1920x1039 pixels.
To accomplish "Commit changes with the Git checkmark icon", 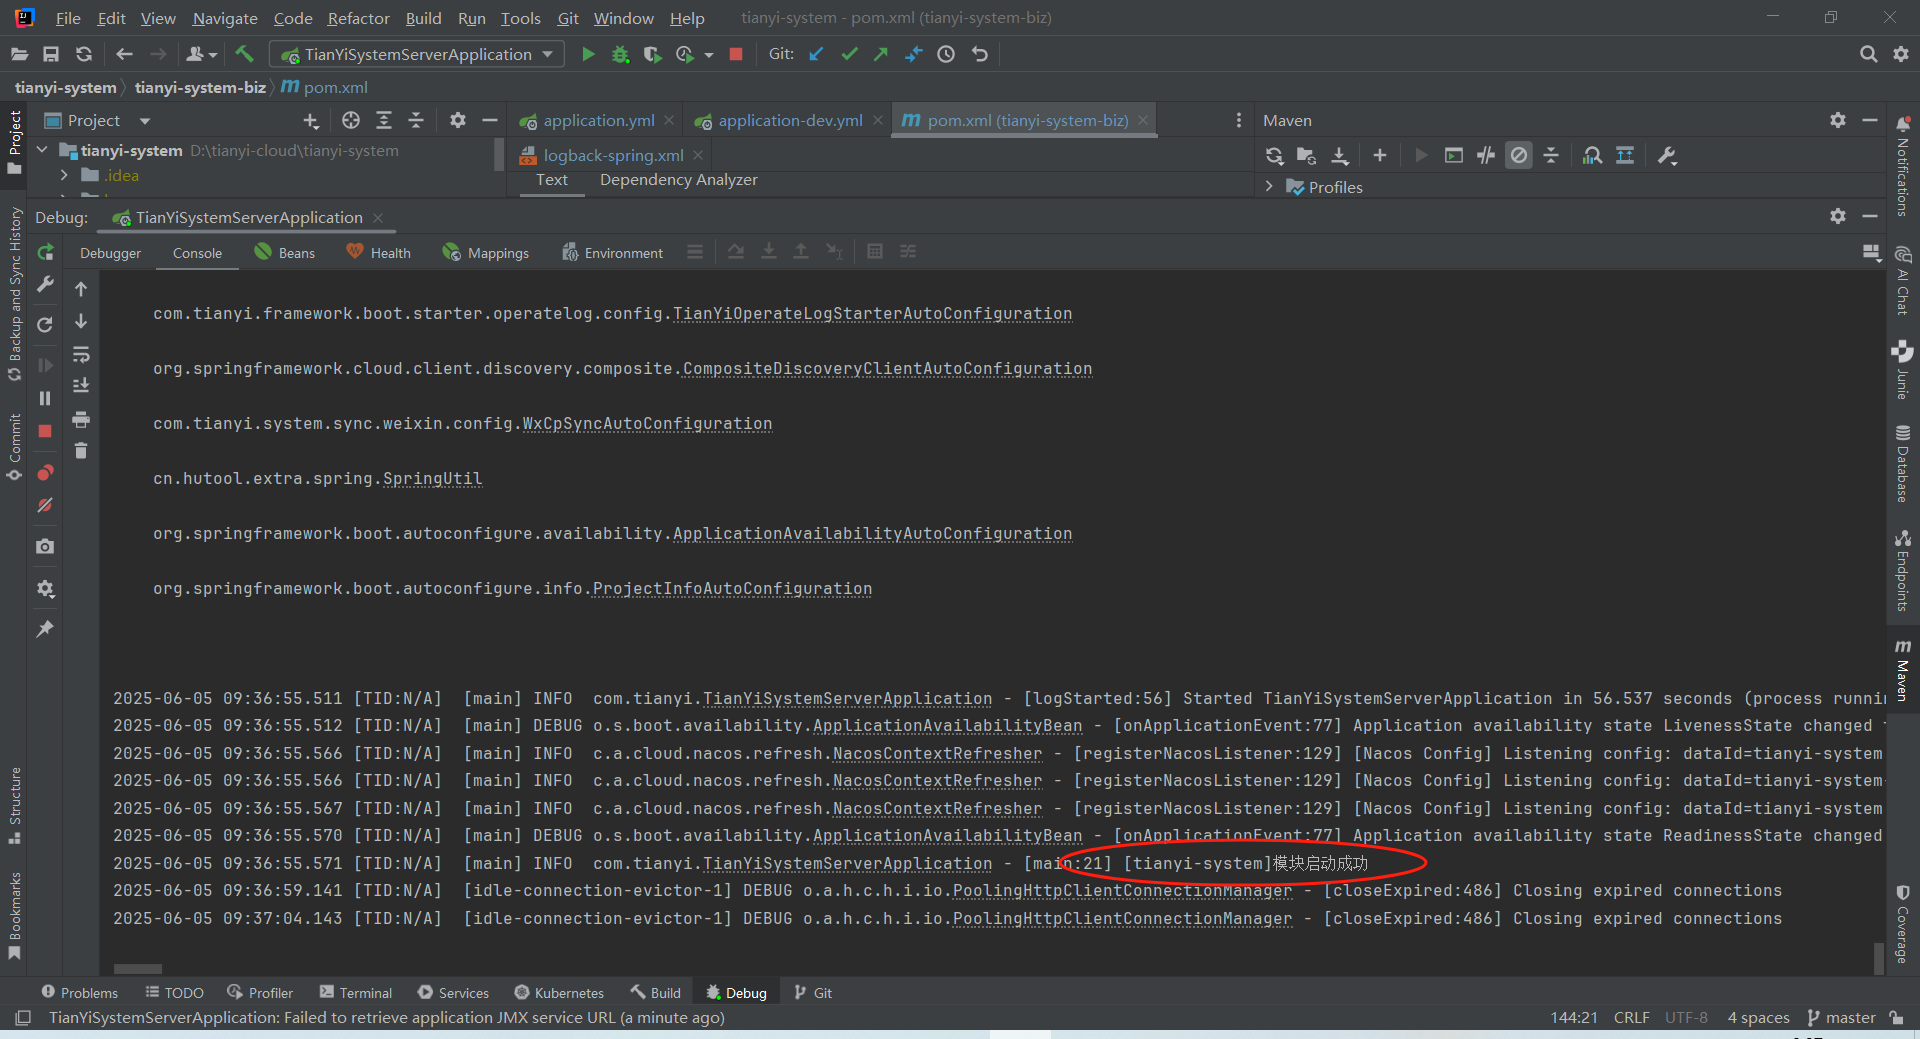I will [x=849, y=54].
